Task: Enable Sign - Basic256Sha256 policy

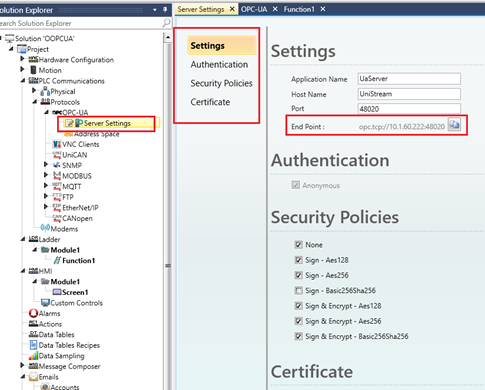Action: (x=299, y=291)
